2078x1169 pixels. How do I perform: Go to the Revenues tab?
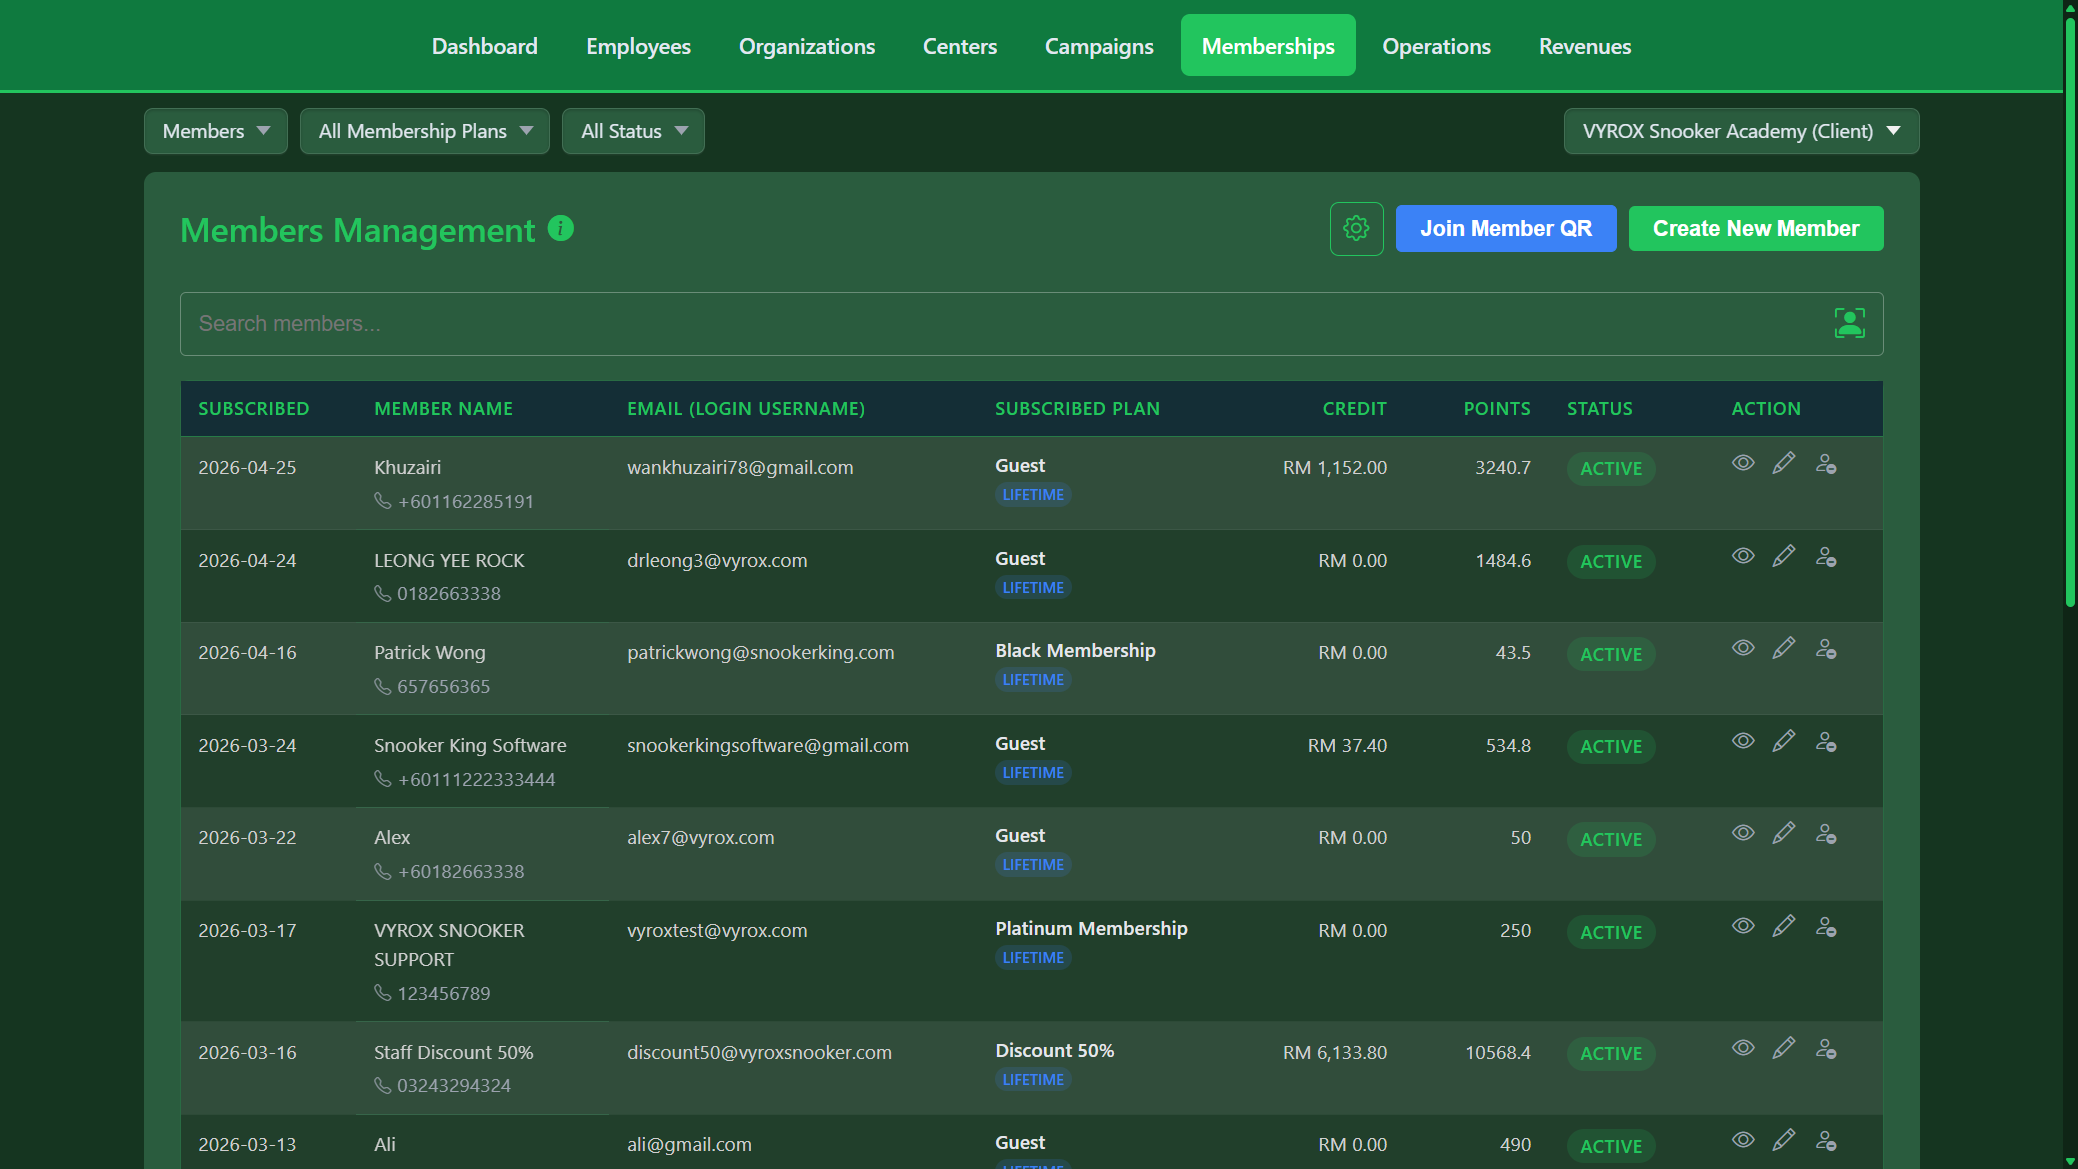(x=1585, y=46)
